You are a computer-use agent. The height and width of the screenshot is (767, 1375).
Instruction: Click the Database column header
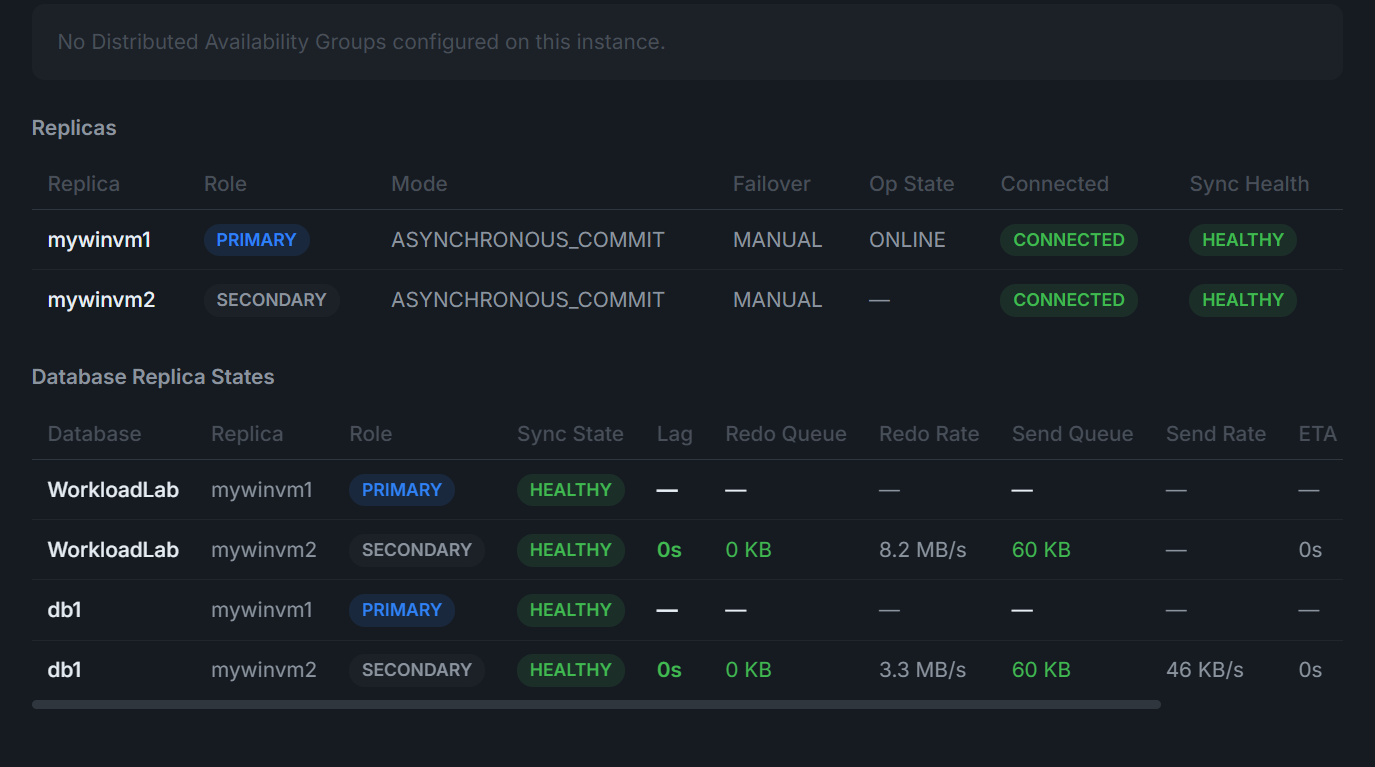tap(95, 434)
